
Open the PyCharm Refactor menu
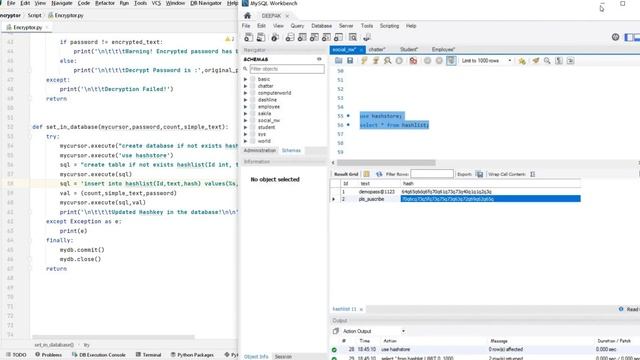105,3
